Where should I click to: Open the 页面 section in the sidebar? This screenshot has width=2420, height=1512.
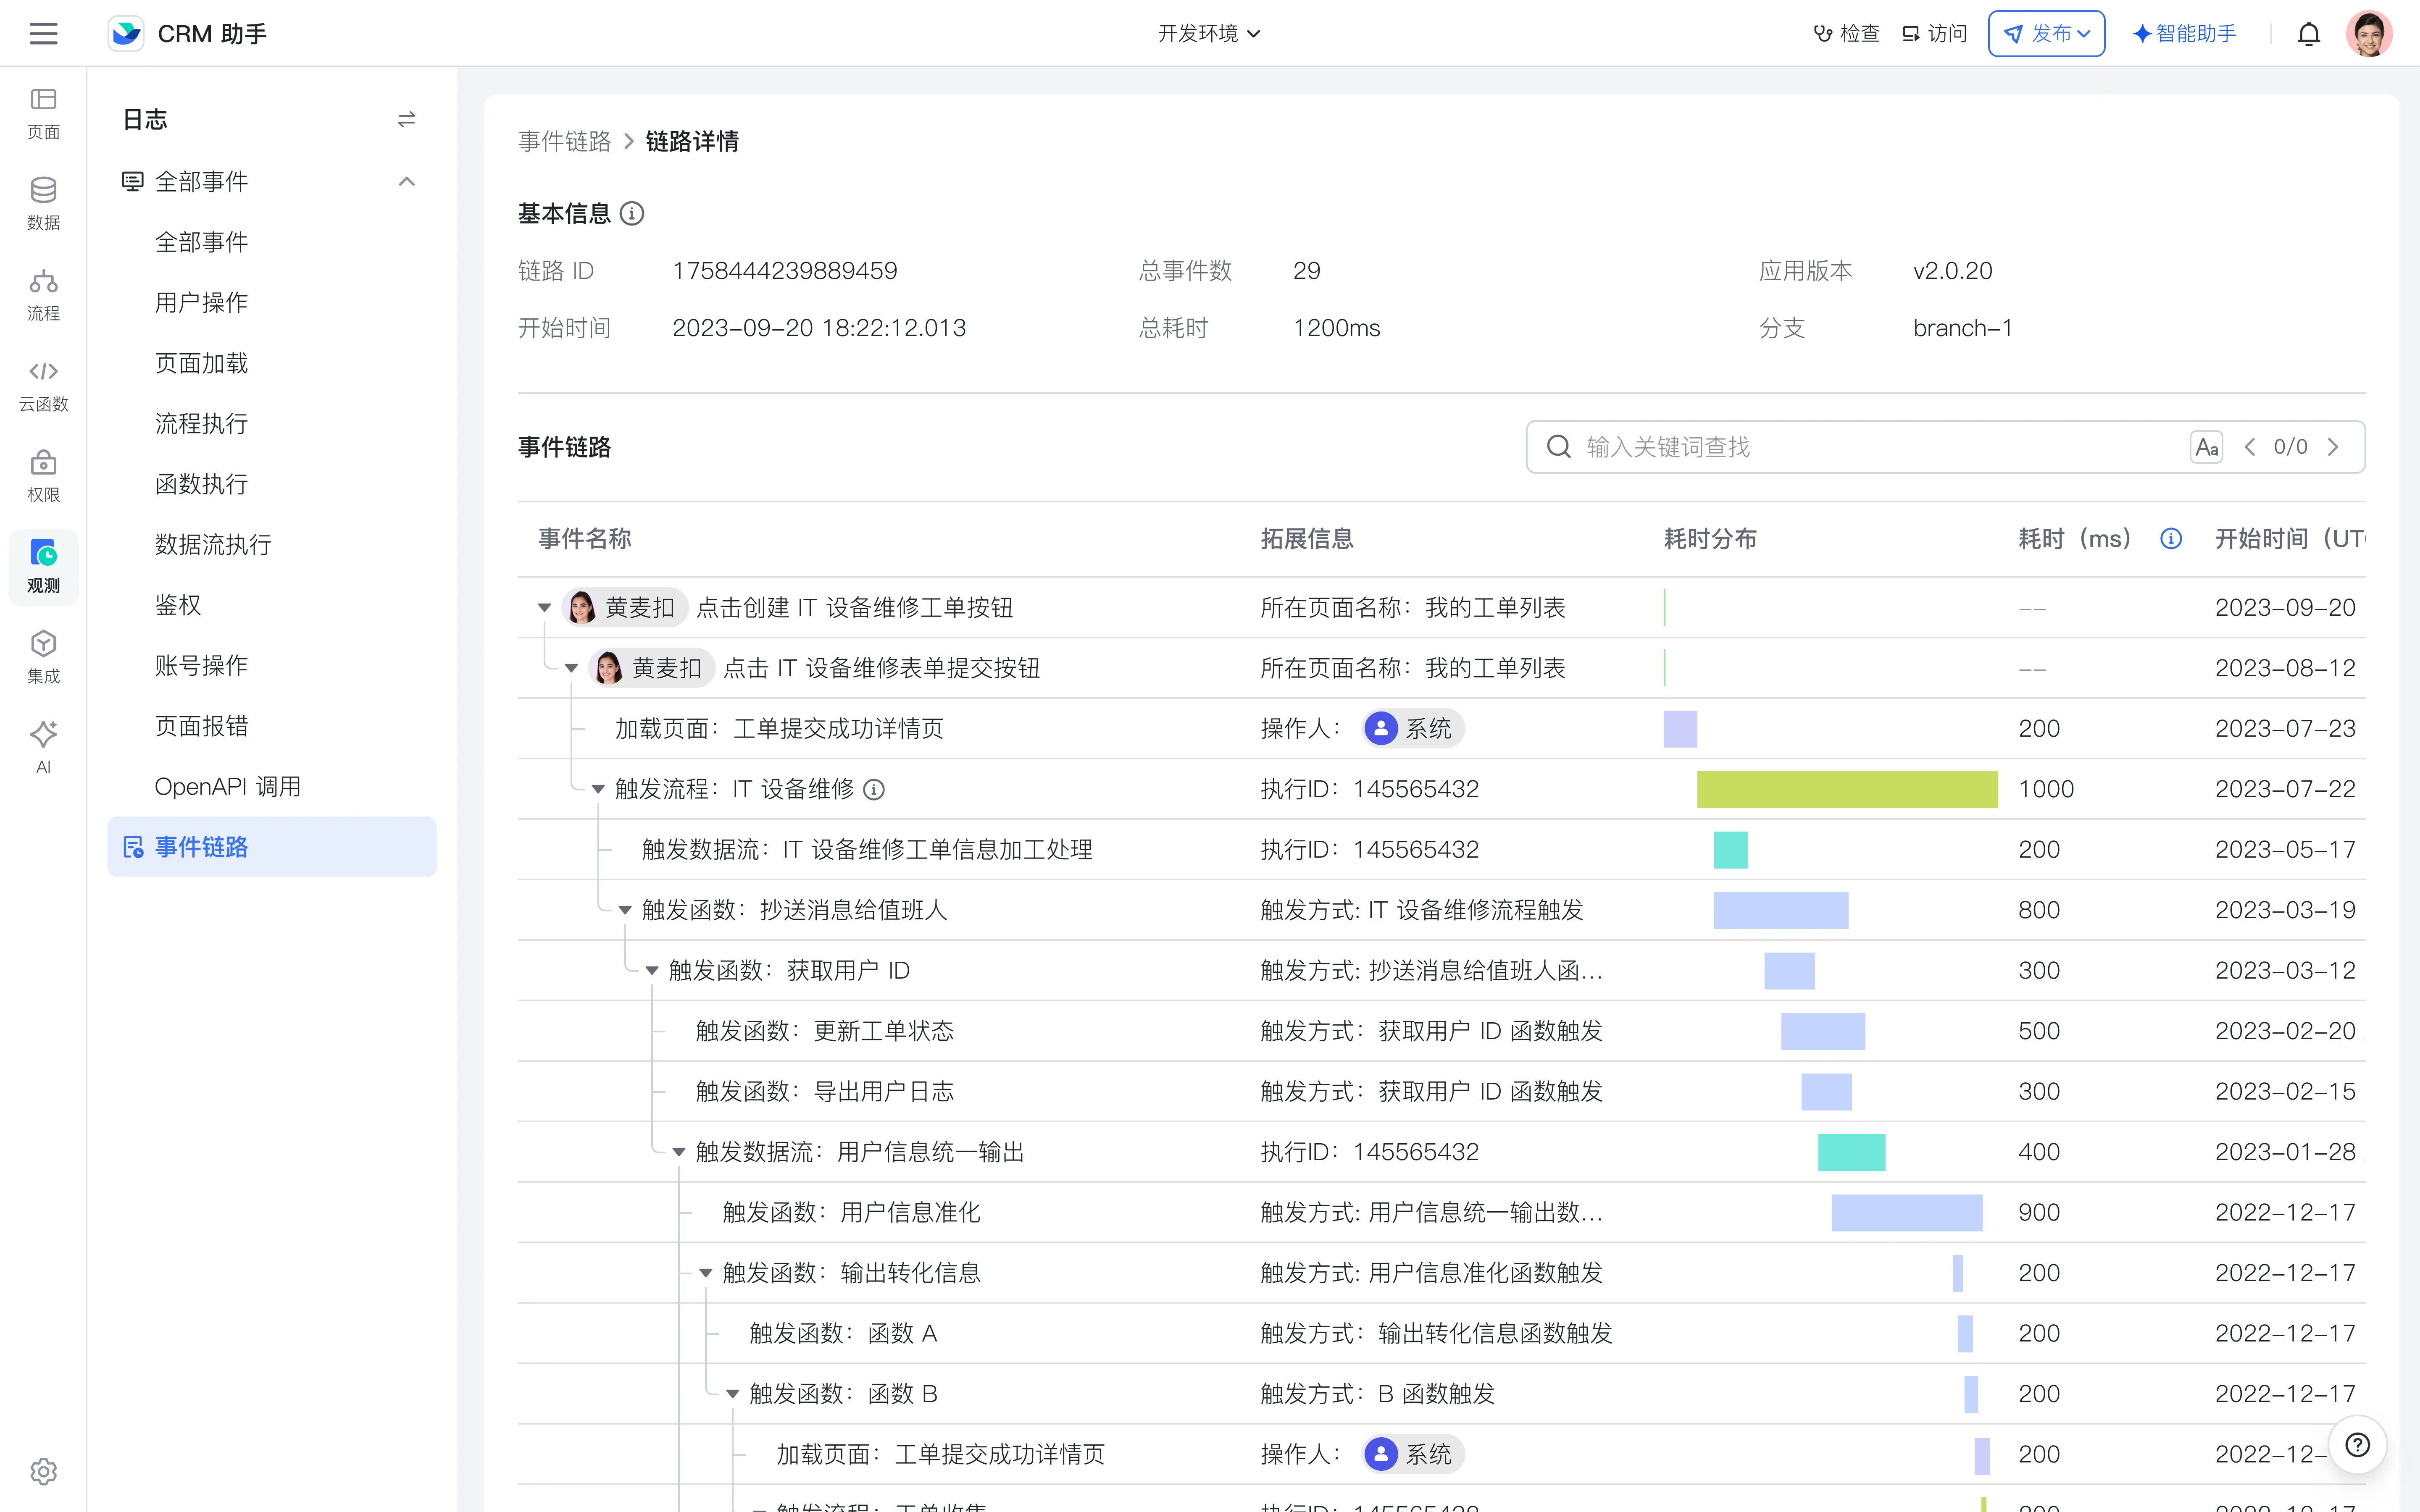(x=43, y=113)
